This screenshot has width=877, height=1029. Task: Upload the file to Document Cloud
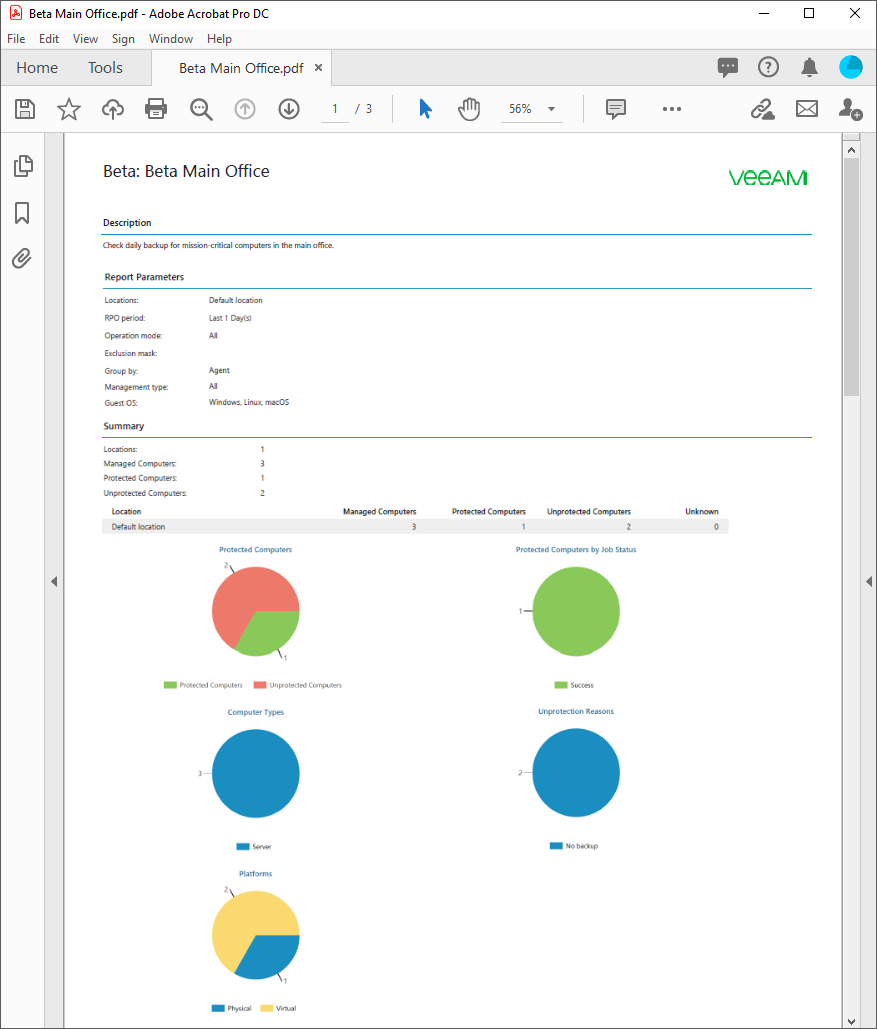tap(112, 109)
